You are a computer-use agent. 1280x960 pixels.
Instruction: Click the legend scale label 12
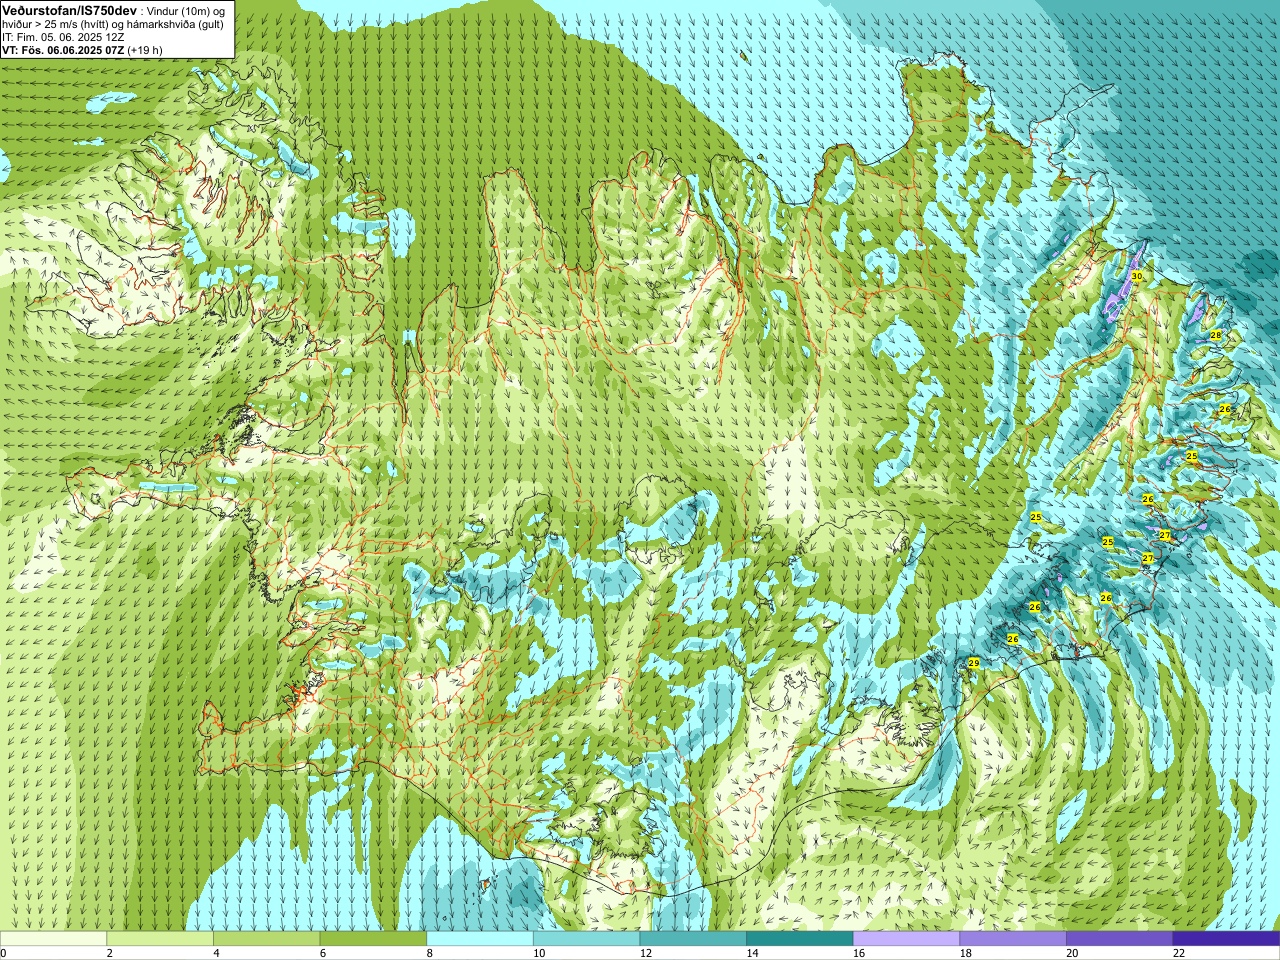click(x=646, y=953)
